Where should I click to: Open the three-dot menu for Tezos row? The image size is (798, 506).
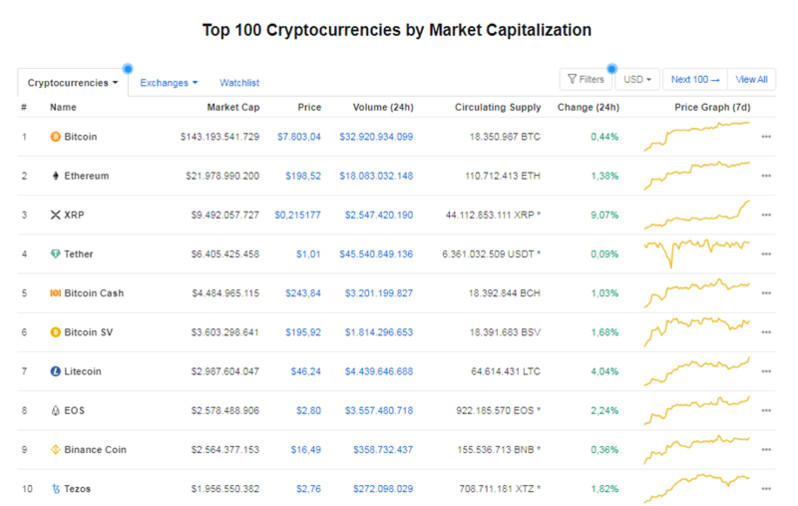(x=766, y=489)
